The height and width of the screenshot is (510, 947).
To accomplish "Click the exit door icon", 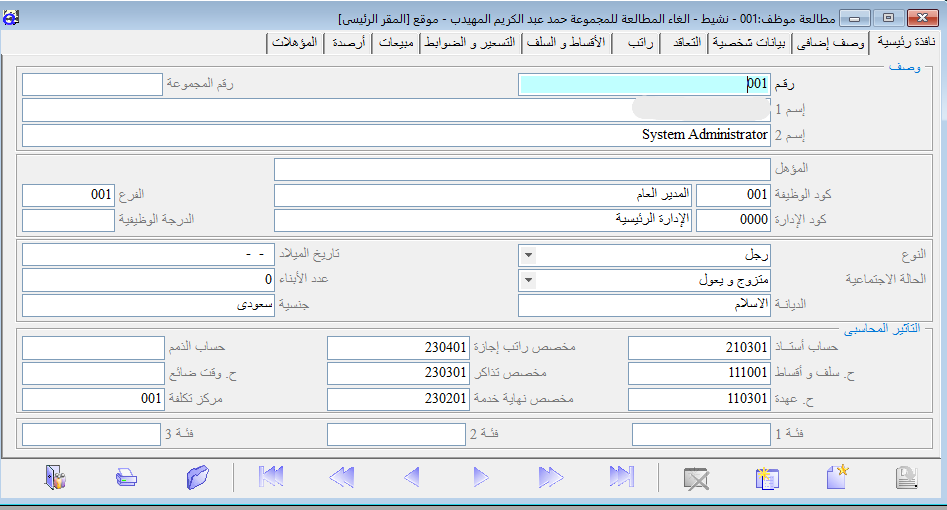I will [55, 477].
